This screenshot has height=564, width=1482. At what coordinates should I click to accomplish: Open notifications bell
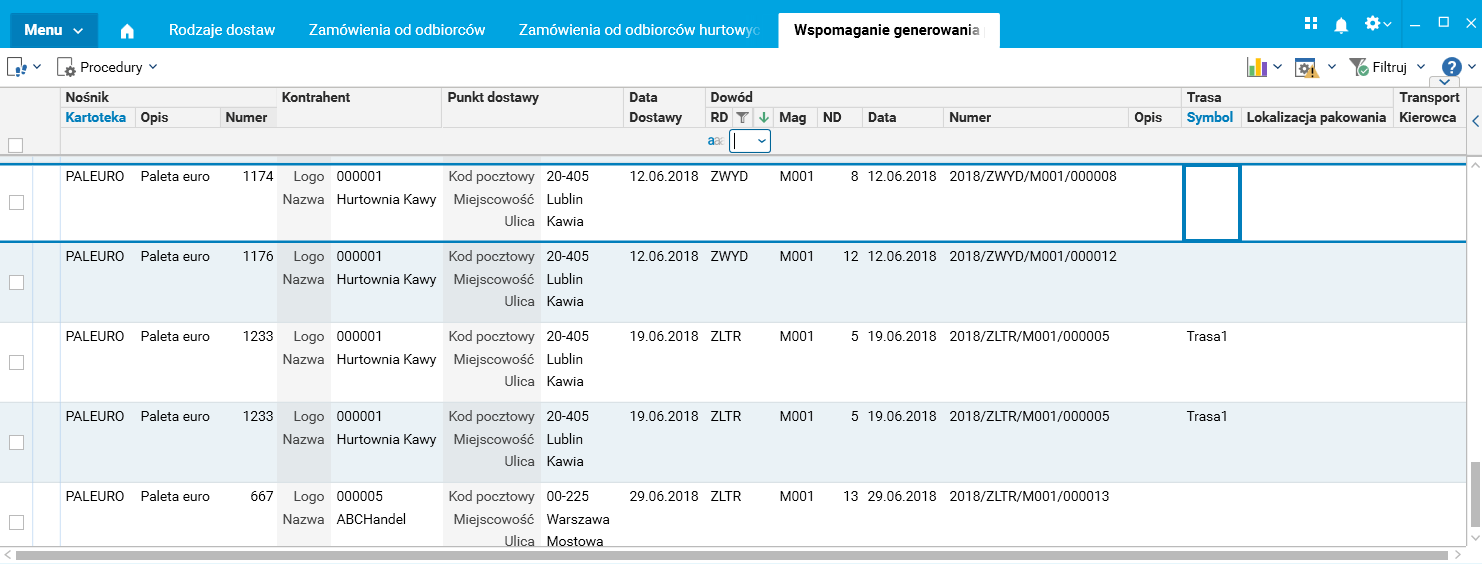(x=1342, y=23)
